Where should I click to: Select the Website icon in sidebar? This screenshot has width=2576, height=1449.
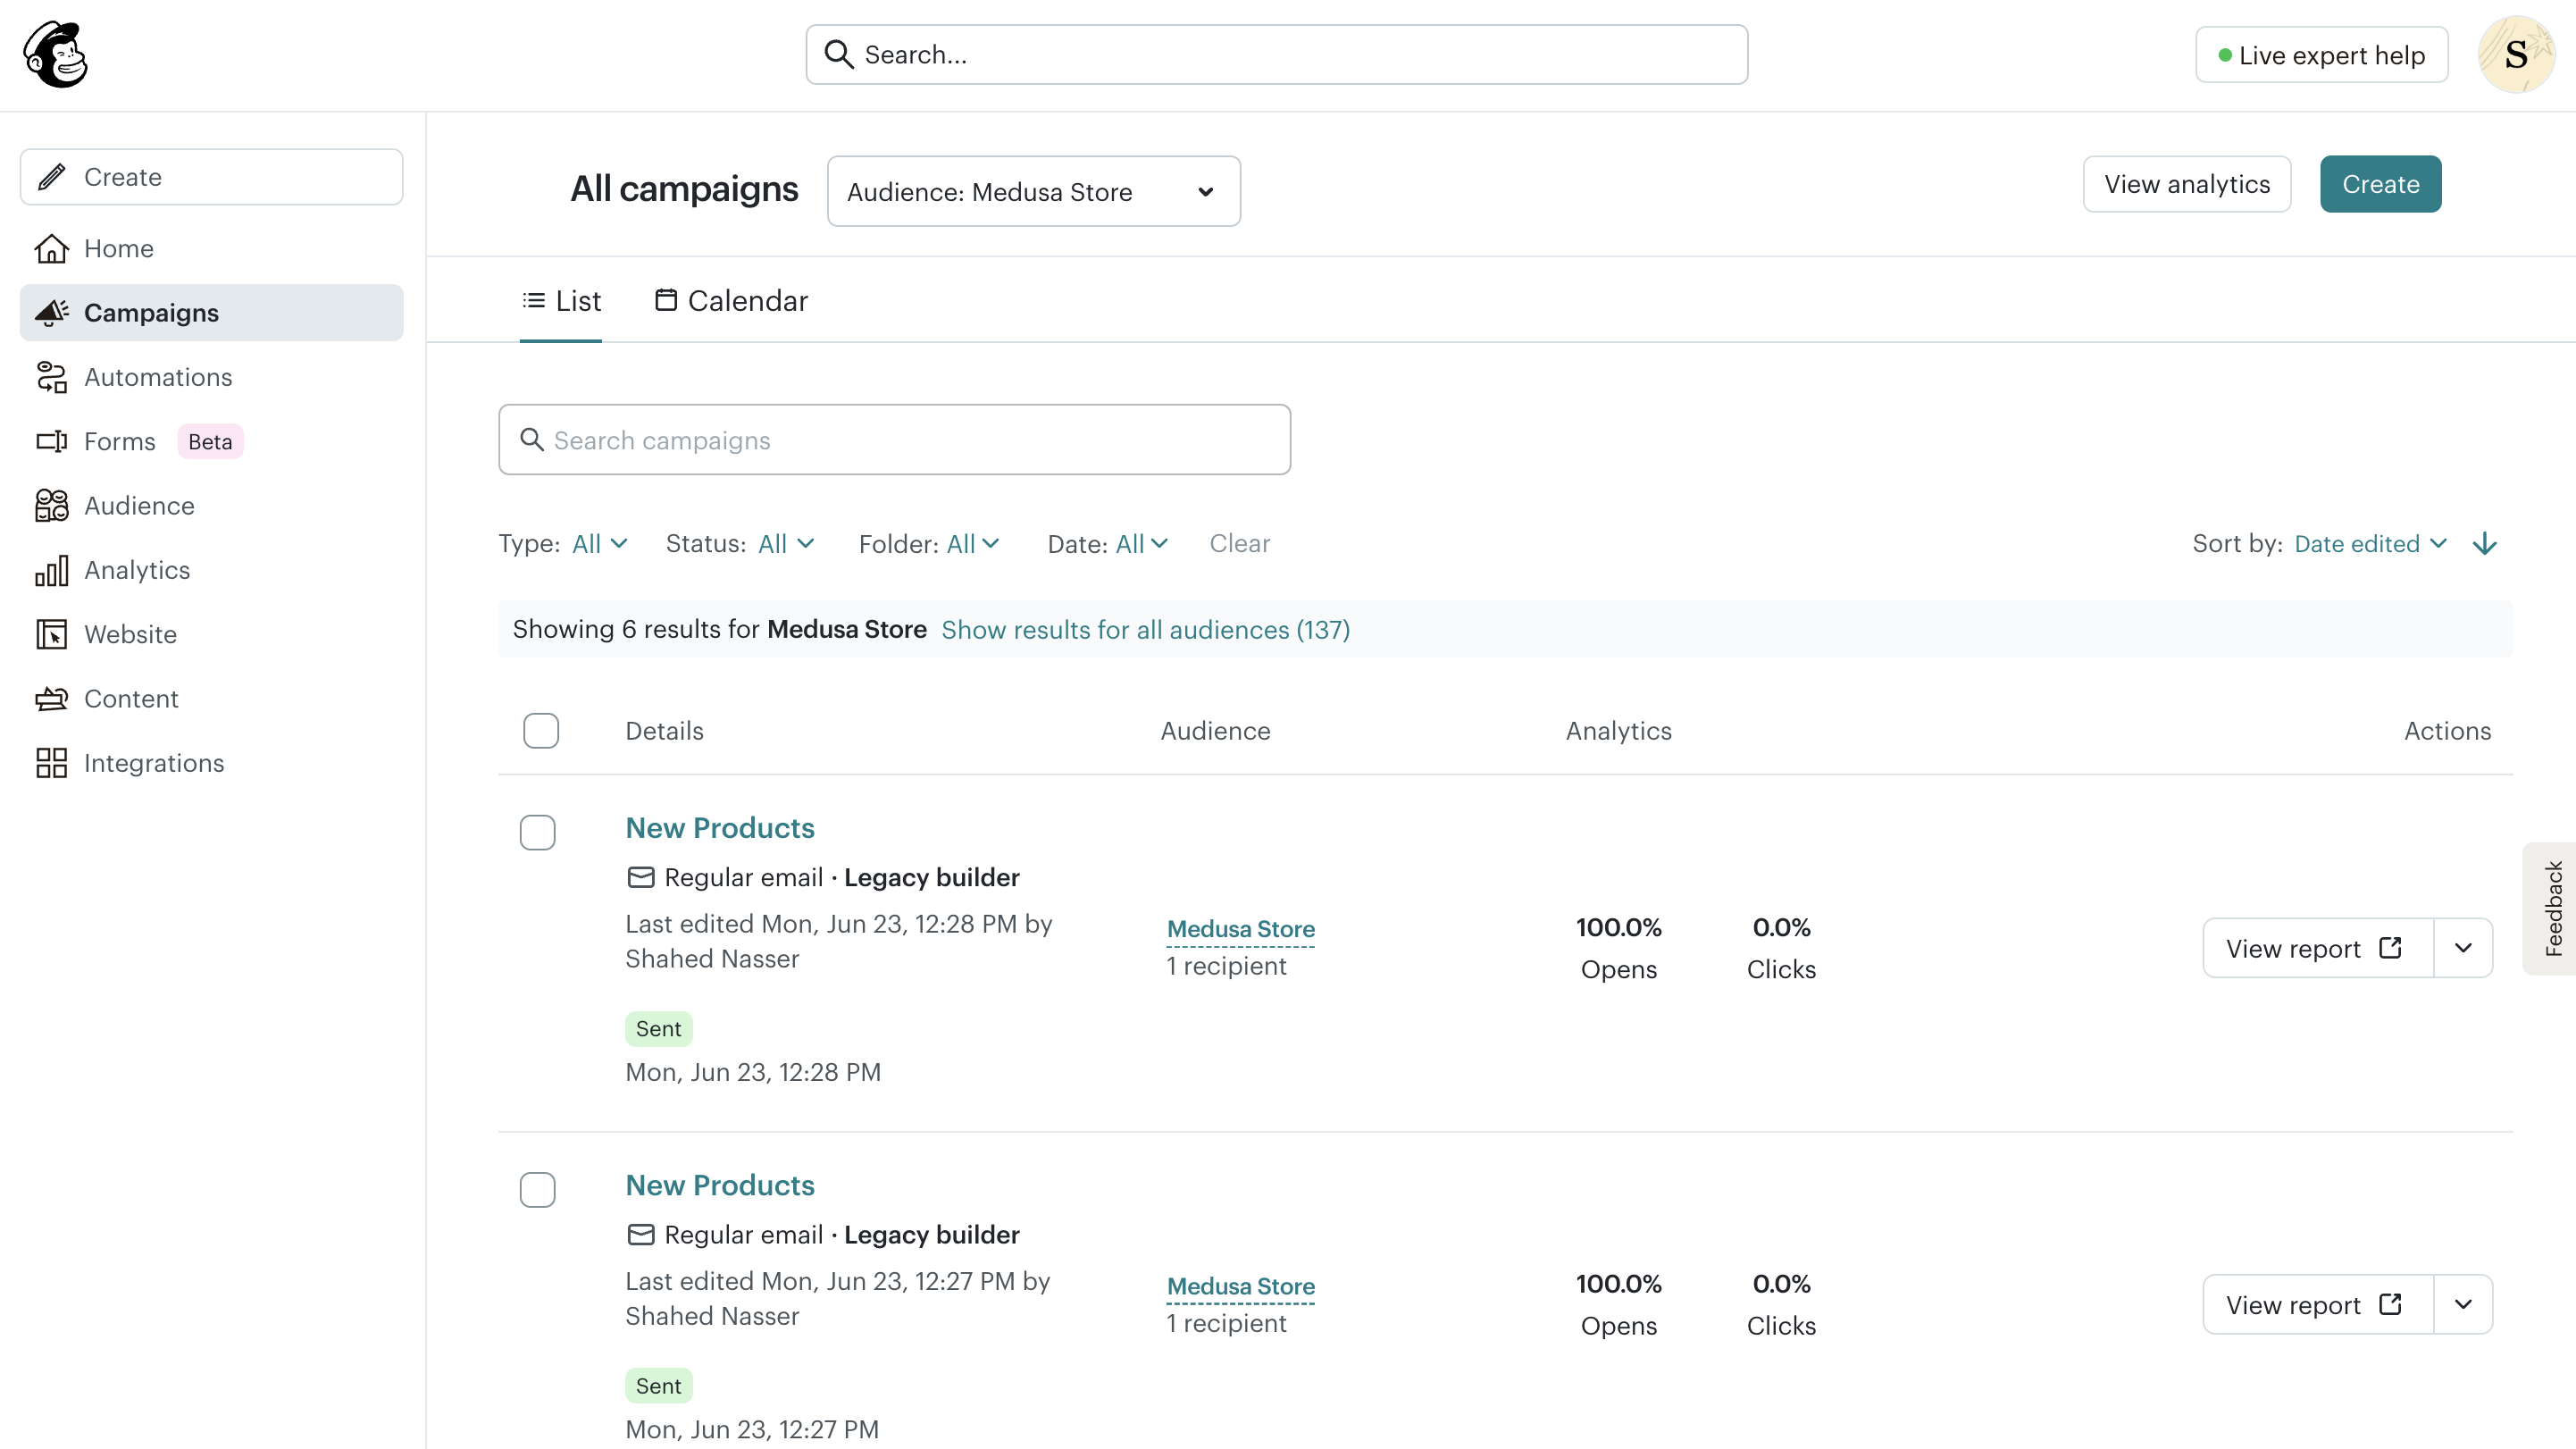coord(52,634)
